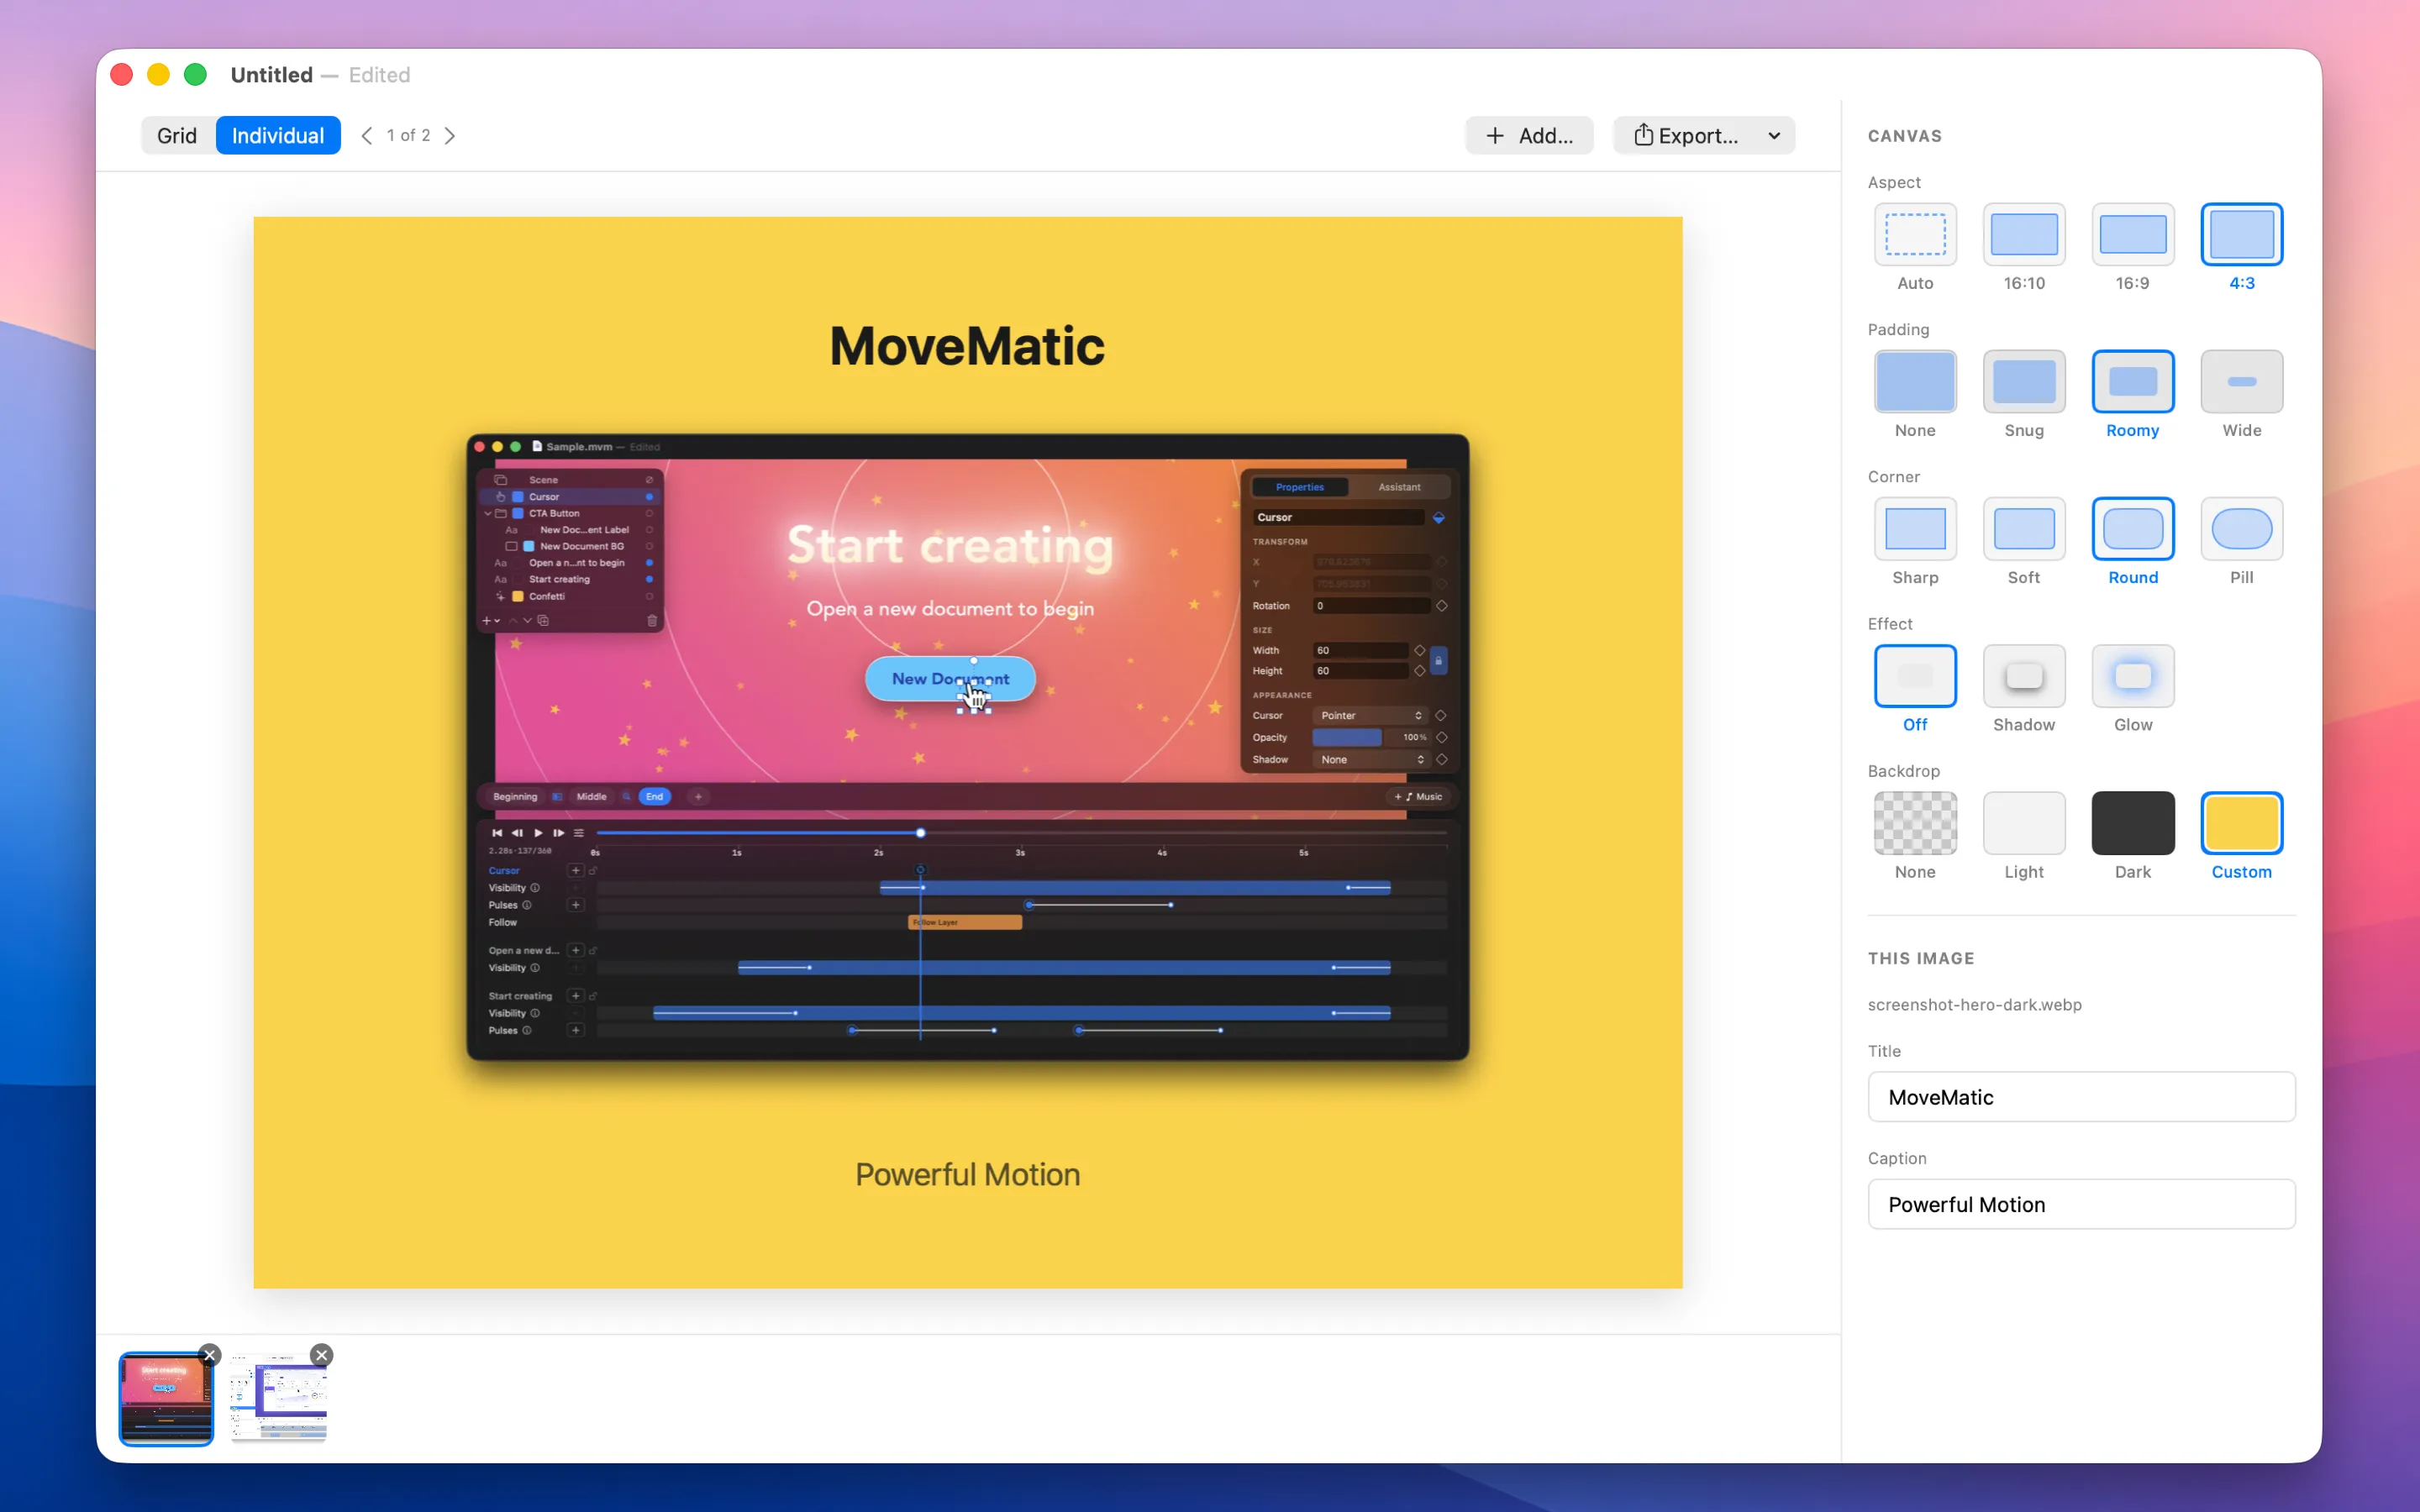The height and width of the screenshot is (1512, 2420).
Task: Select the None transparent backdrop
Action: (1914, 823)
